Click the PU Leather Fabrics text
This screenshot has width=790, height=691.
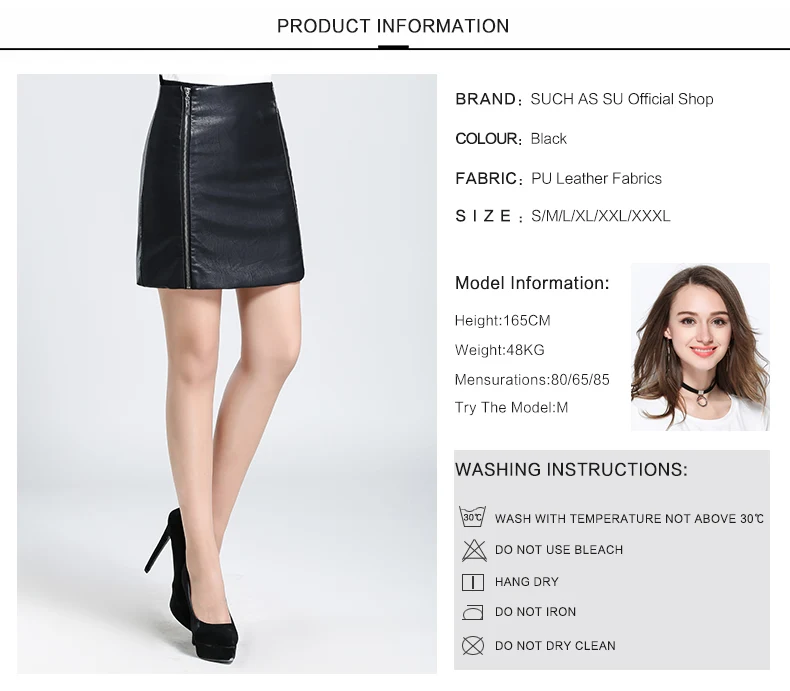596,178
